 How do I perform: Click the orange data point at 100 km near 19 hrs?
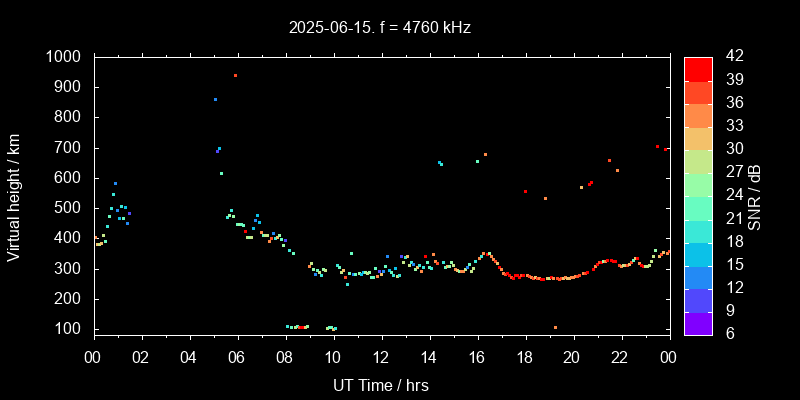(555, 327)
